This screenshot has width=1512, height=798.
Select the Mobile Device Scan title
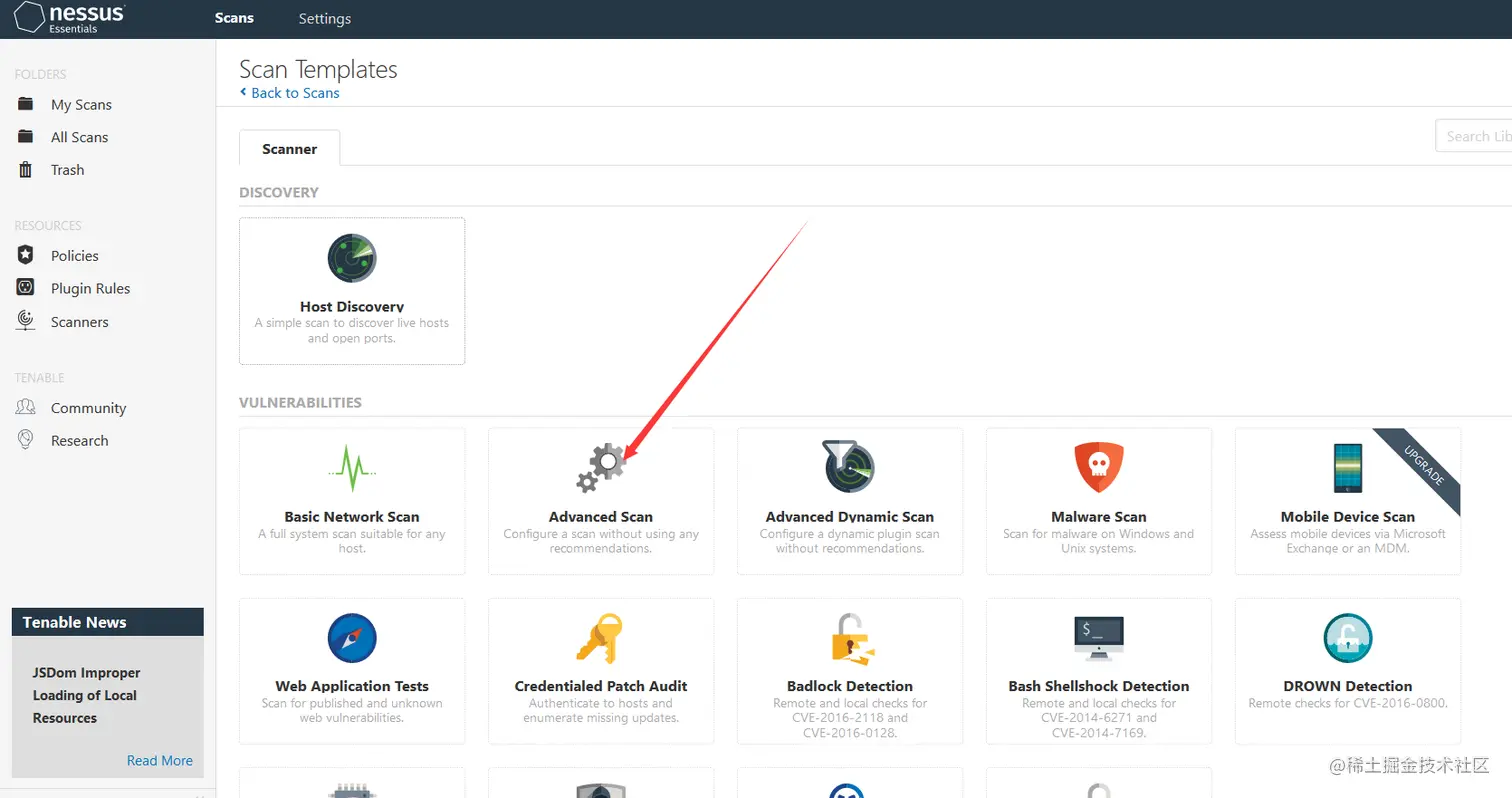pos(1348,517)
